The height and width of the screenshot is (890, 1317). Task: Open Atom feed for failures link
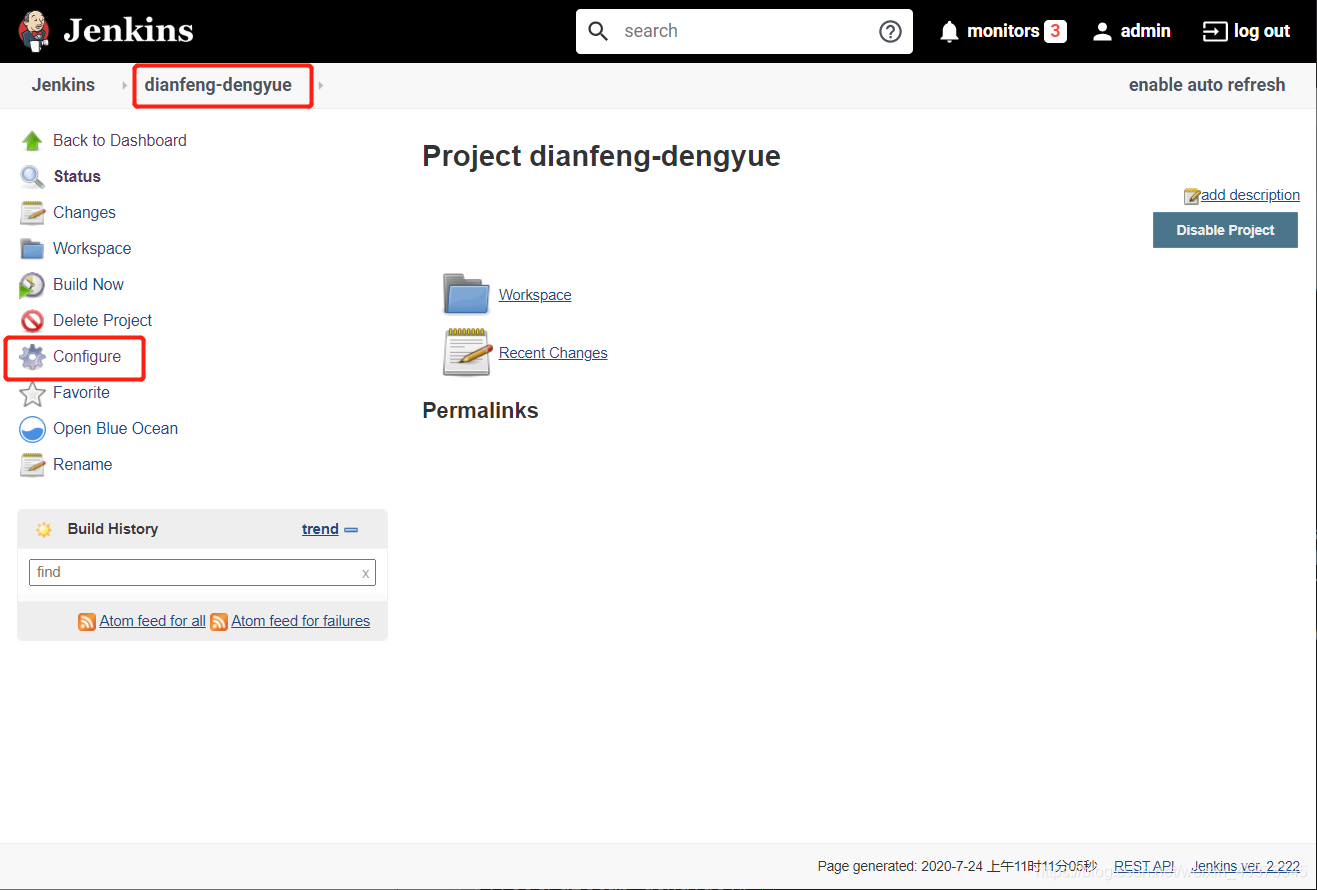tap(300, 621)
